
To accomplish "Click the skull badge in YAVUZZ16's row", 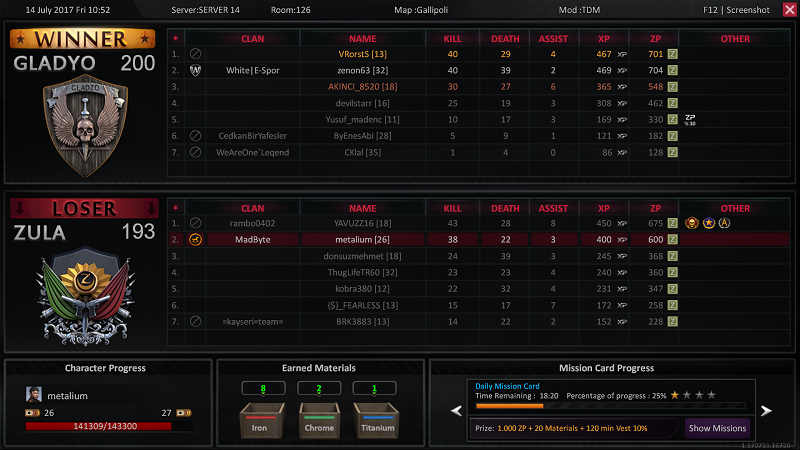I will pyautogui.click(x=691, y=223).
